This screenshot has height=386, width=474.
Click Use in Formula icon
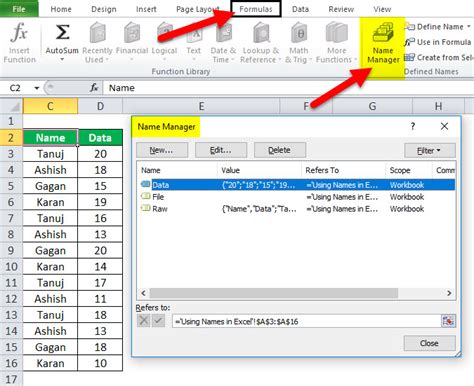click(409, 42)
